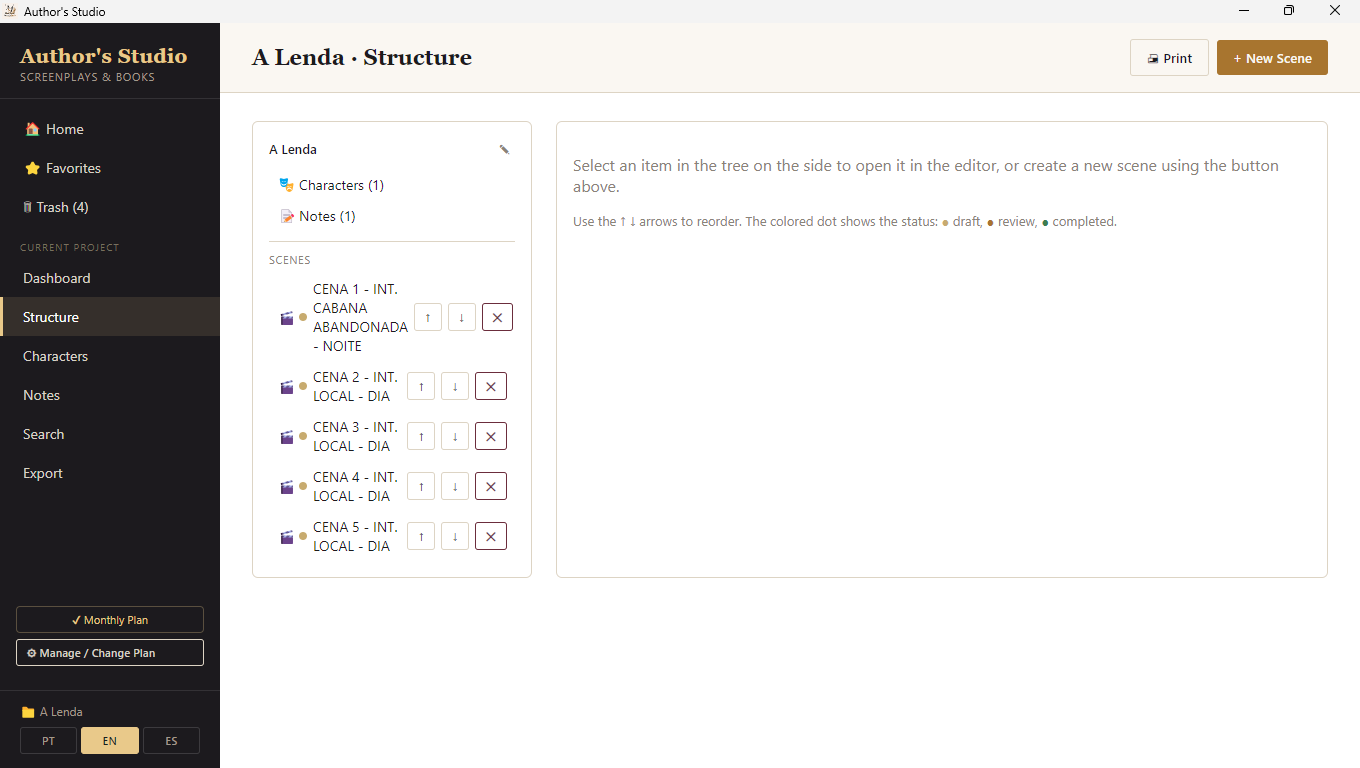Click the A Lenda project folder label
The image size is (1360, 768).
click(52, 712)
